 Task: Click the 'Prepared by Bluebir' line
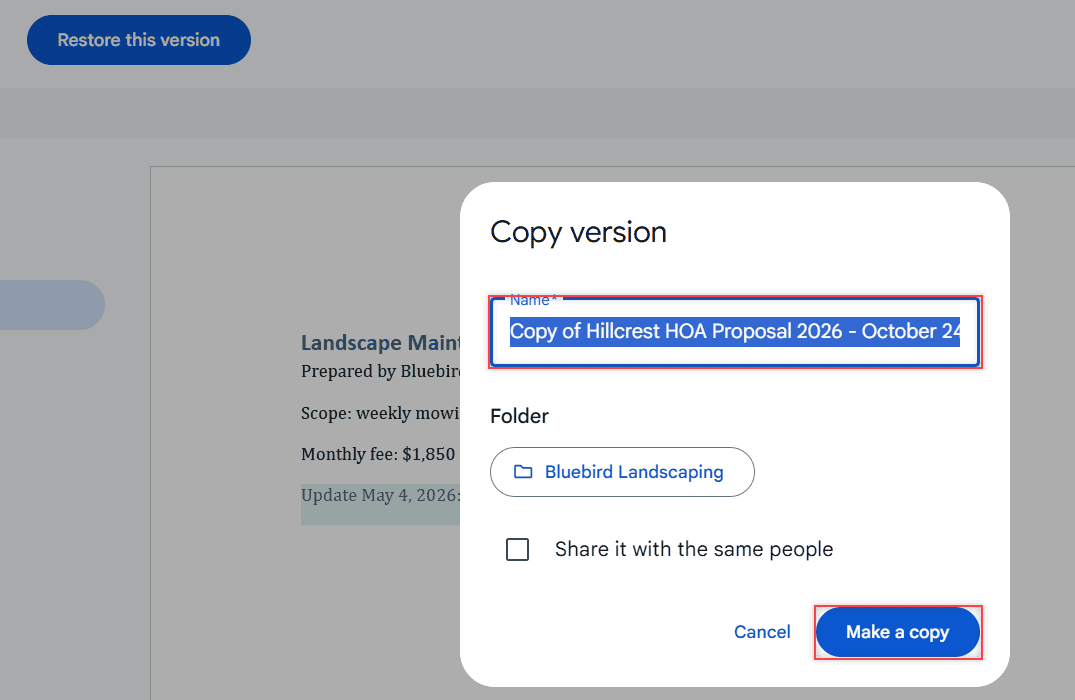pyautogui.click(x=381, y=371)
